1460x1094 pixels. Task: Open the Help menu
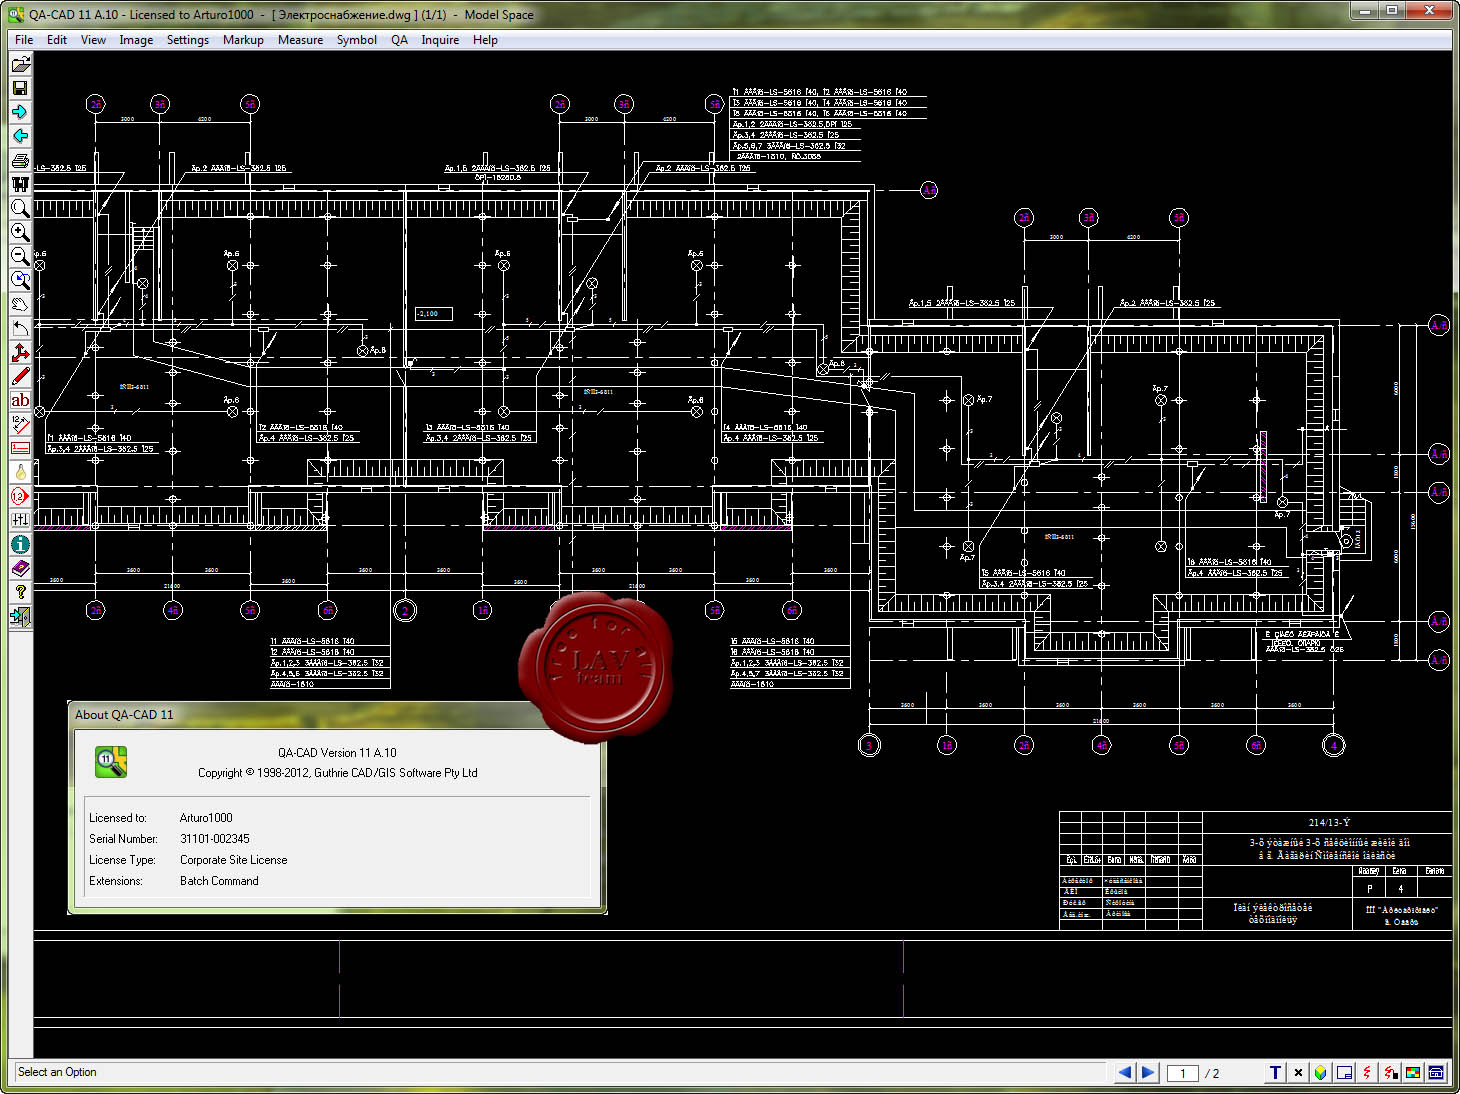point(485,40)
